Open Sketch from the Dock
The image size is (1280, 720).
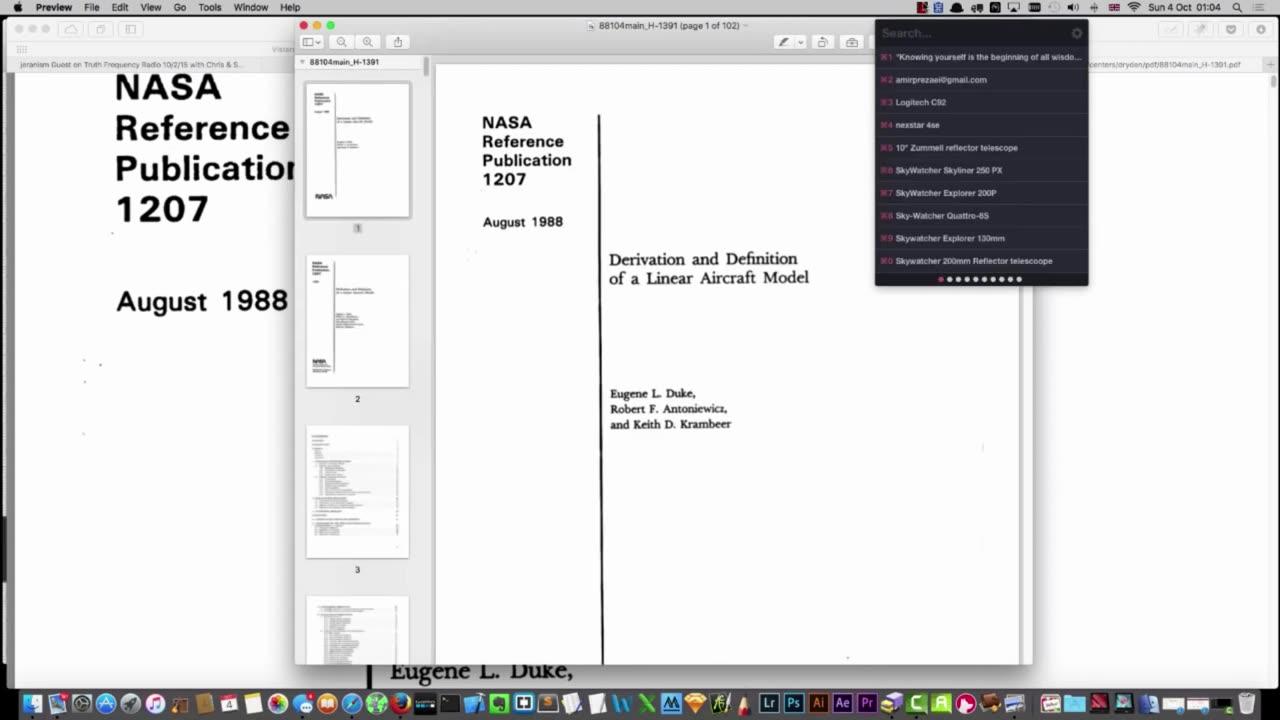pyautogui.click(x=695, y=703)
